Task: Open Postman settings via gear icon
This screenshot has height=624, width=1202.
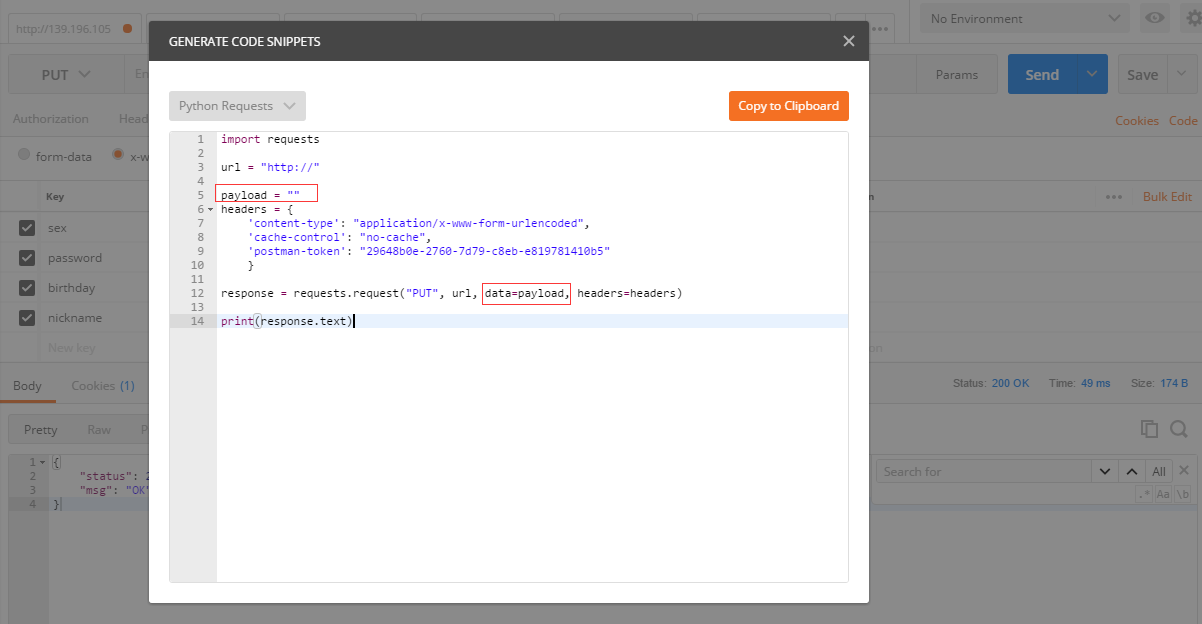Action: pyautogui.click(x=1192, y=17)
